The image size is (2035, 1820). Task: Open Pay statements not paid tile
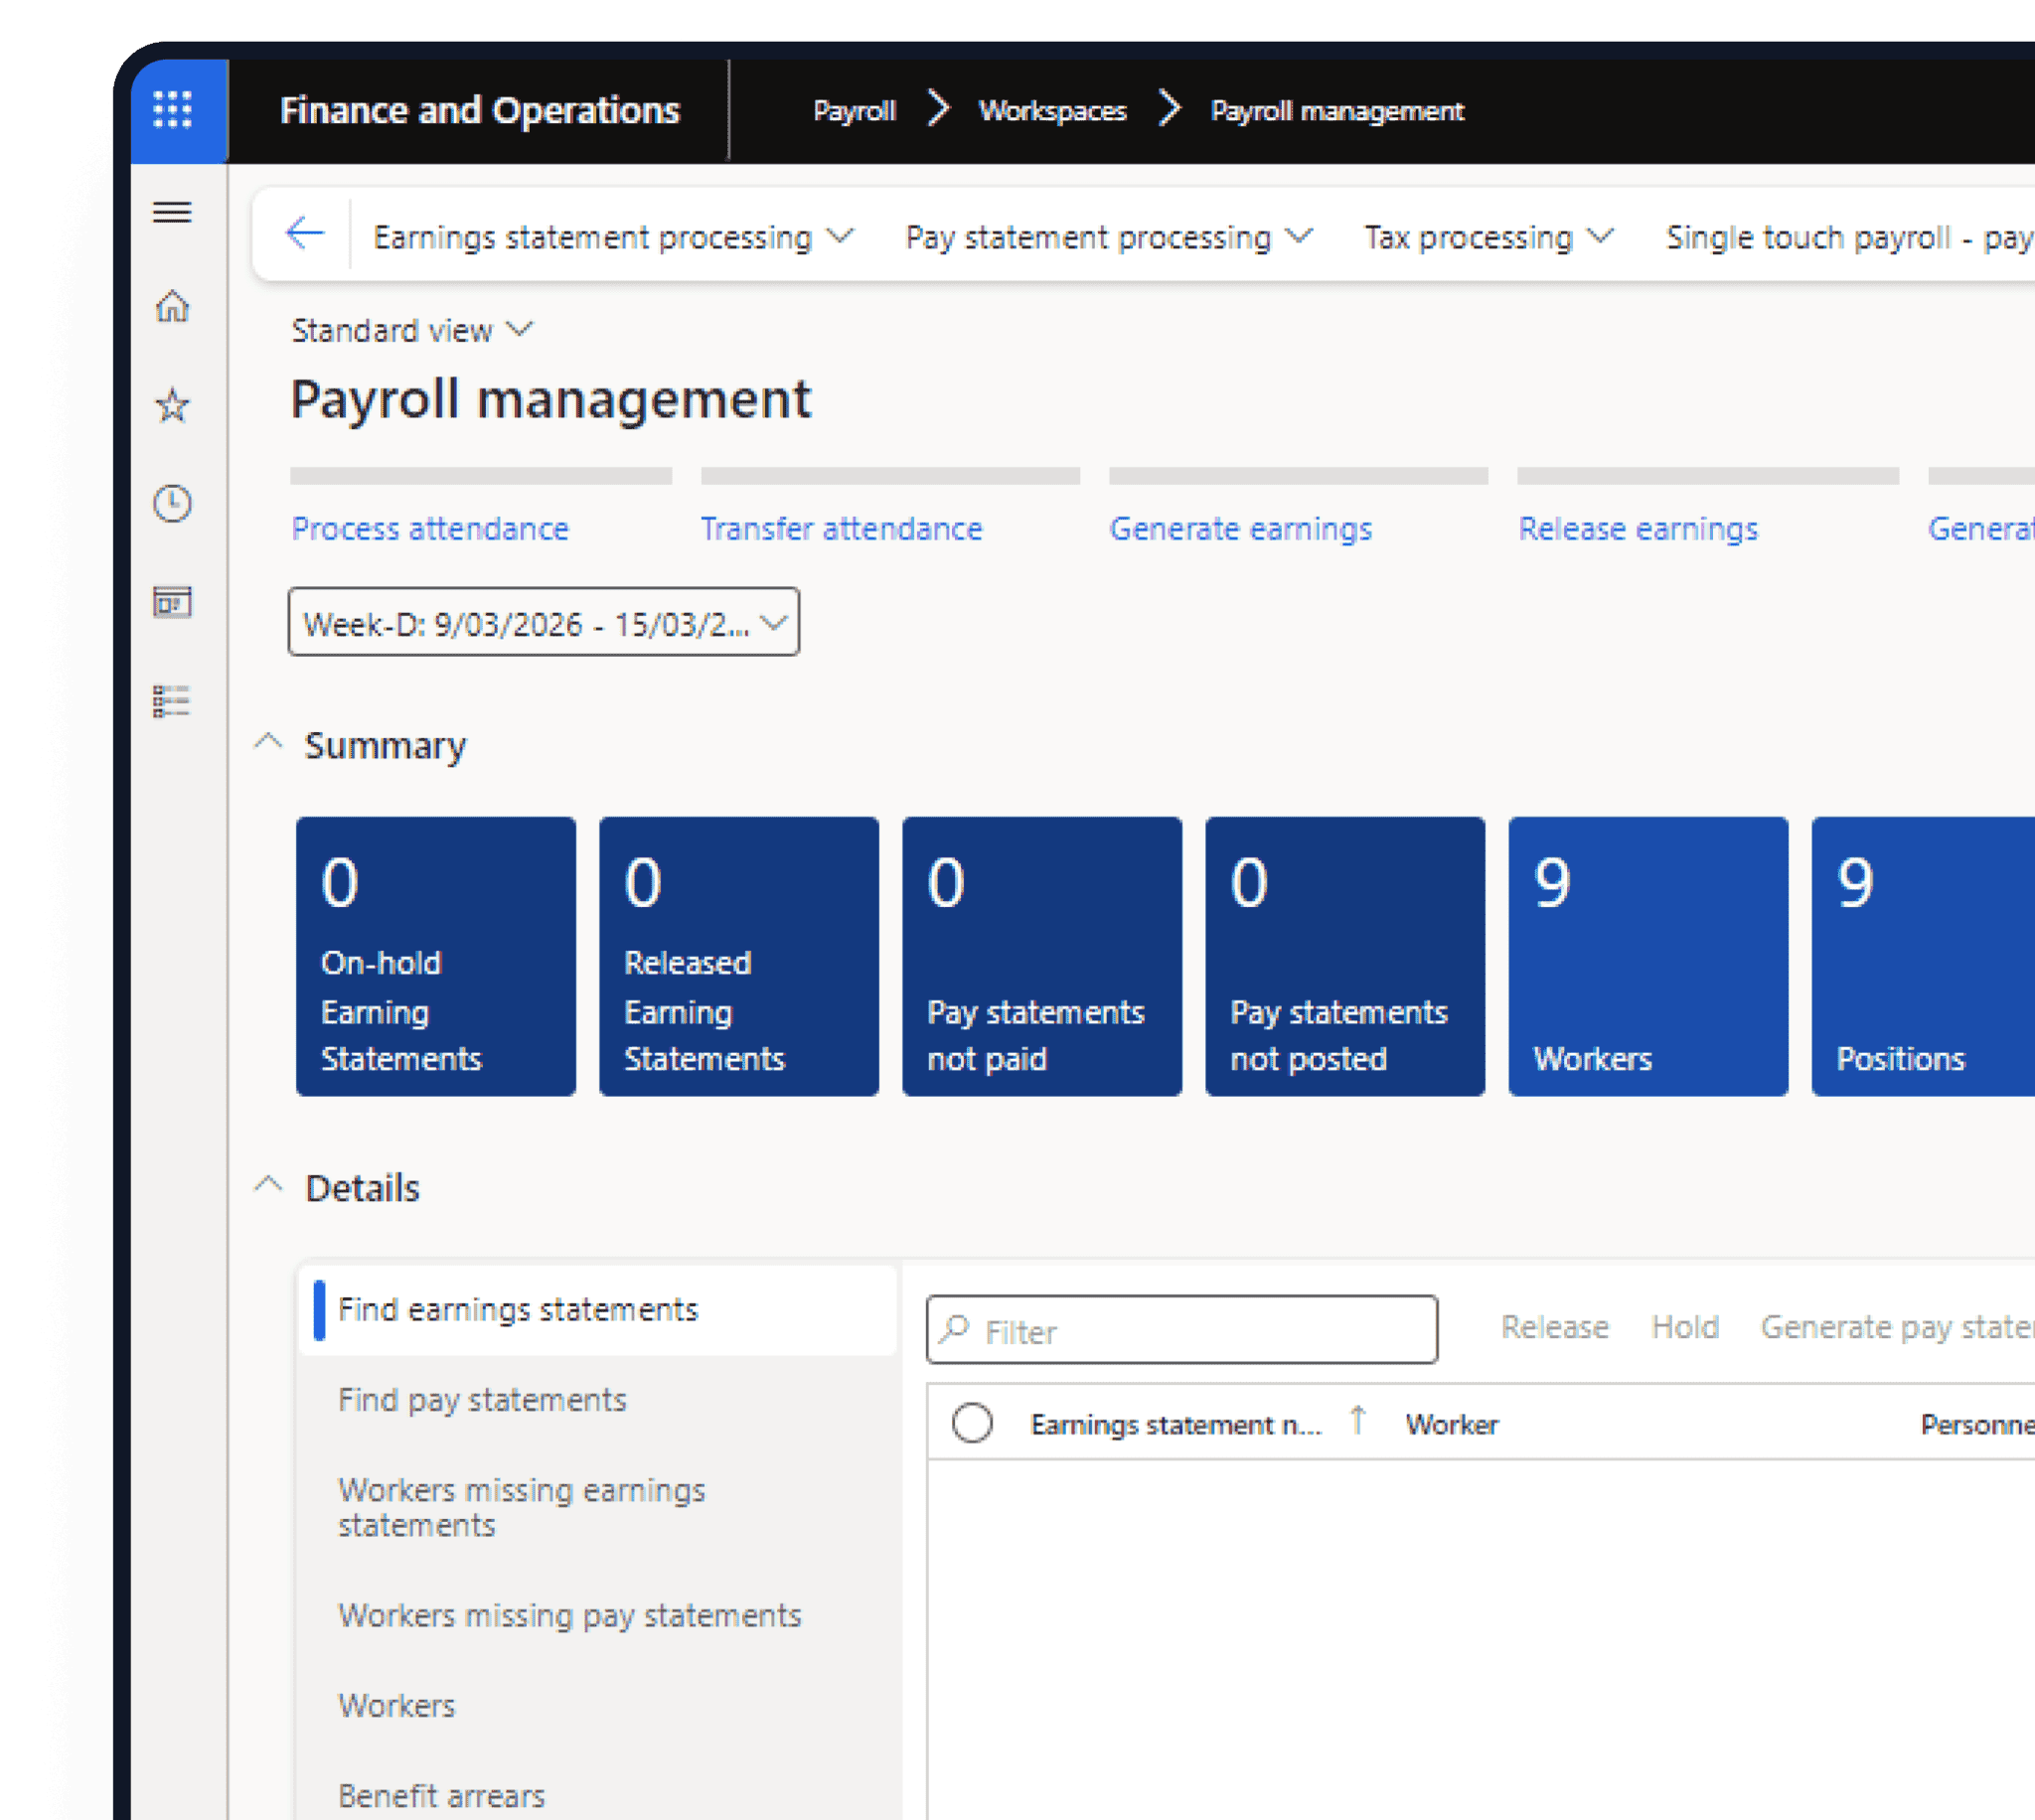pos(1042,957)
